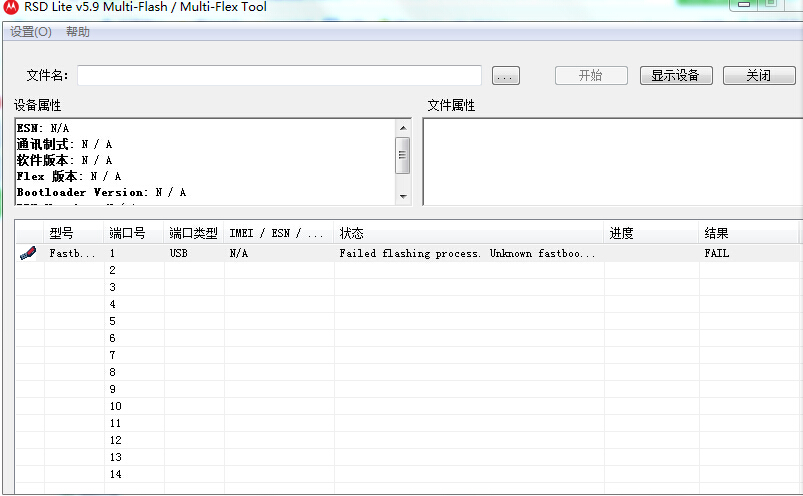
Task: Click the Failed flashing process status text
Action: (x=467, y=253)
